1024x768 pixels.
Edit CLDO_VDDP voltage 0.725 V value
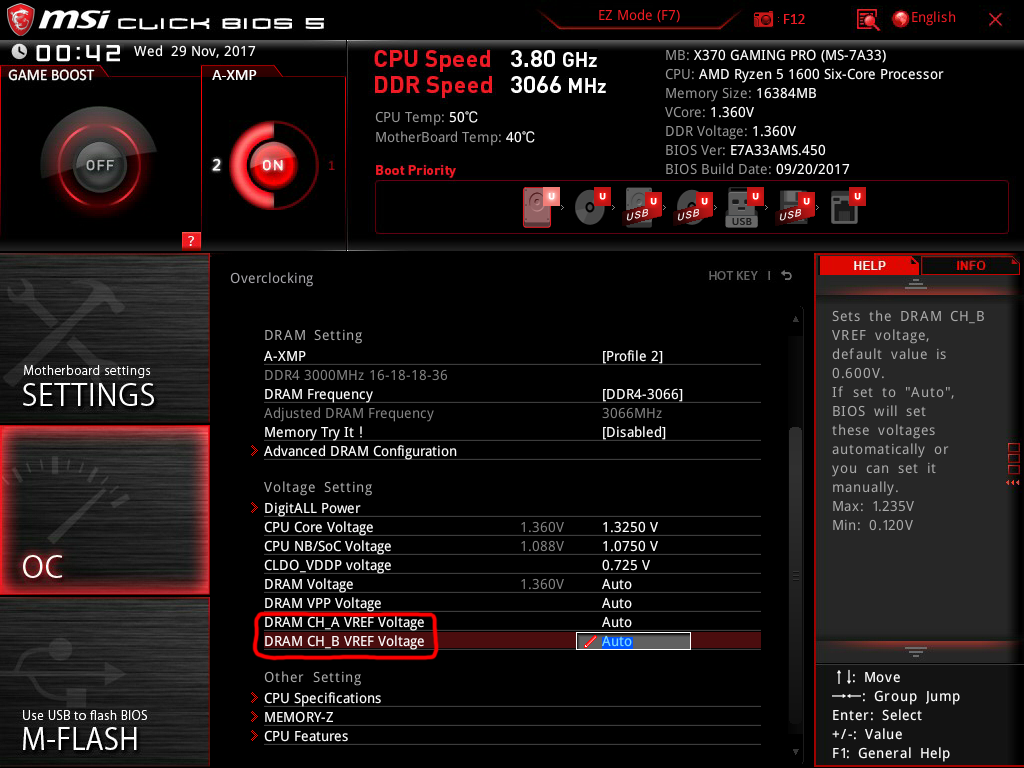(x=626, y=566)
